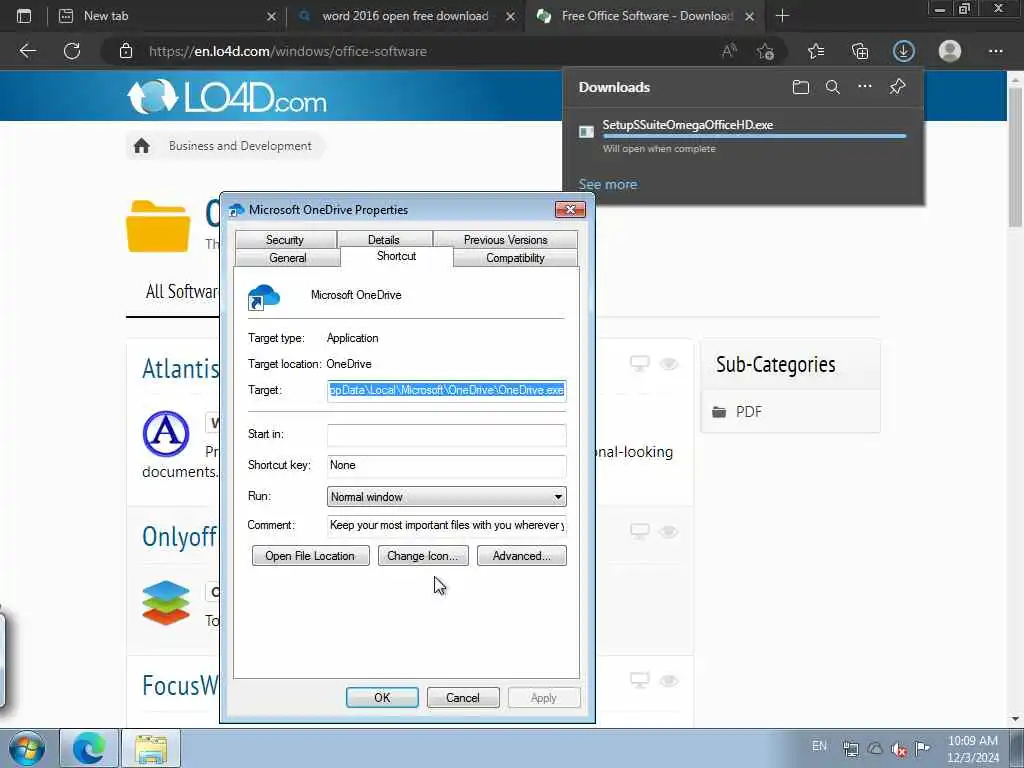1024x768 pixels.
Task: View site info via address bar lock icon
Action: coord(126,51)
